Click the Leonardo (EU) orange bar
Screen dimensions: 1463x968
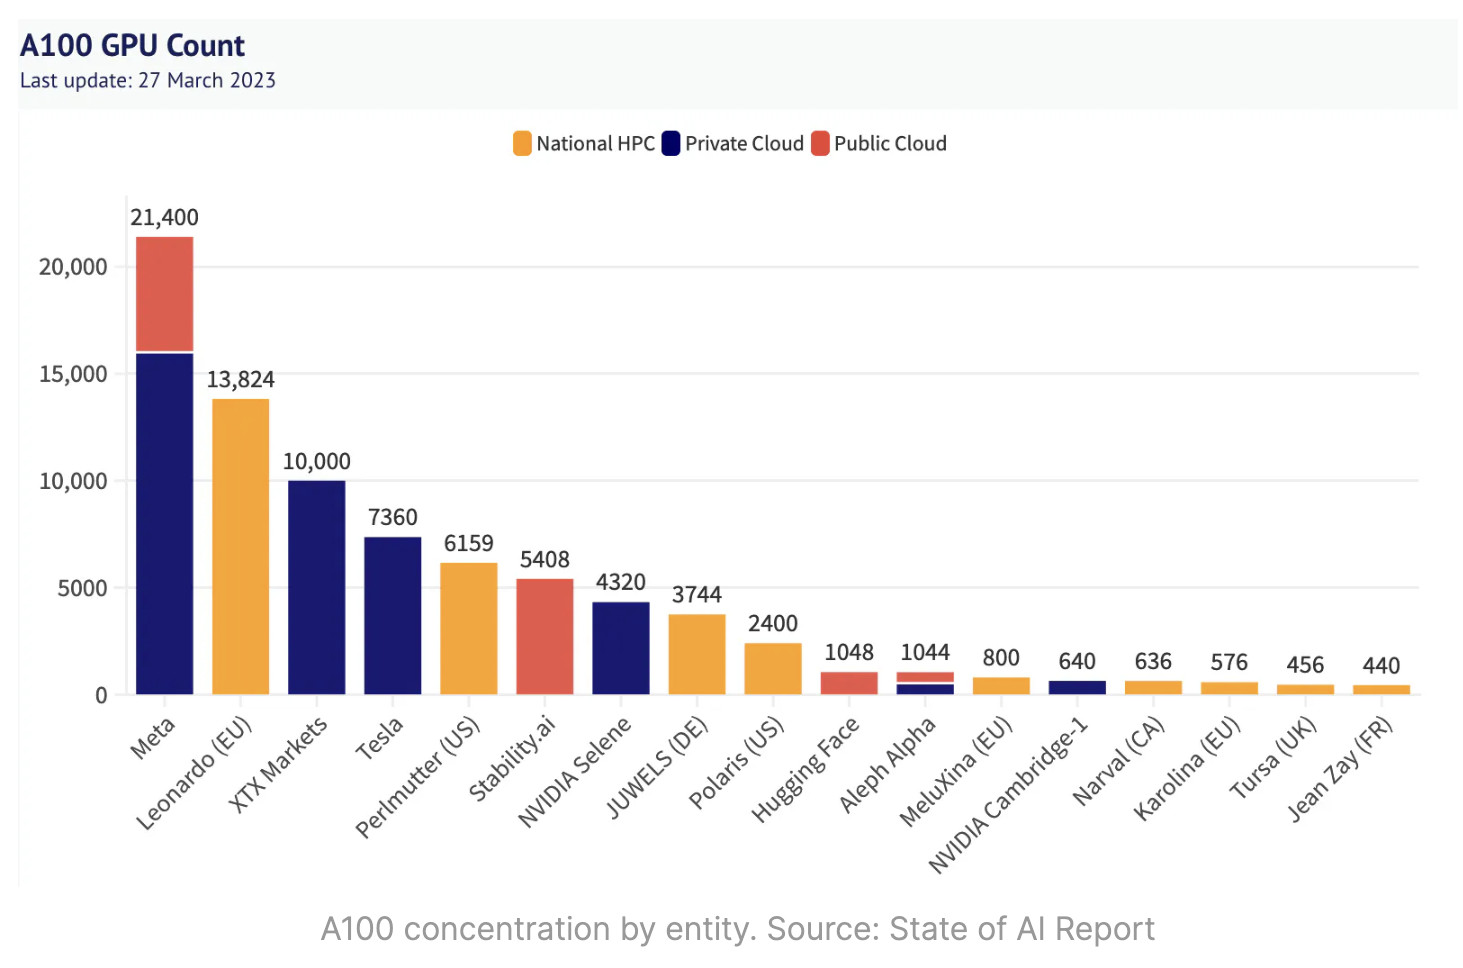click(x=241, y=546)
